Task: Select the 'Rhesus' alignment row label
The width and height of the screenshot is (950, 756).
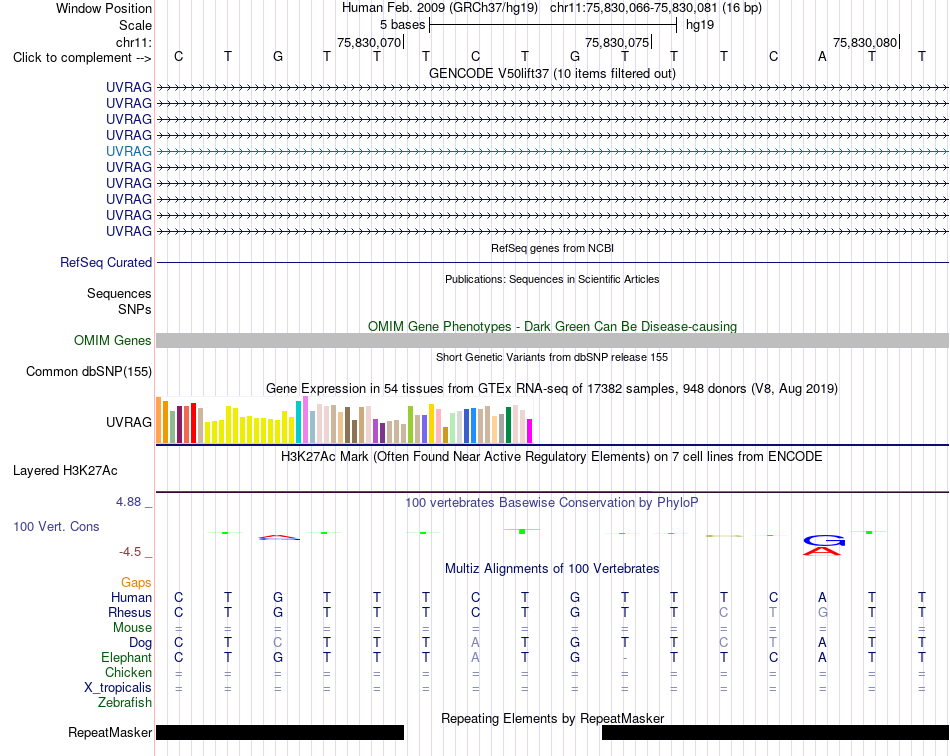Action: click(130, 612)
